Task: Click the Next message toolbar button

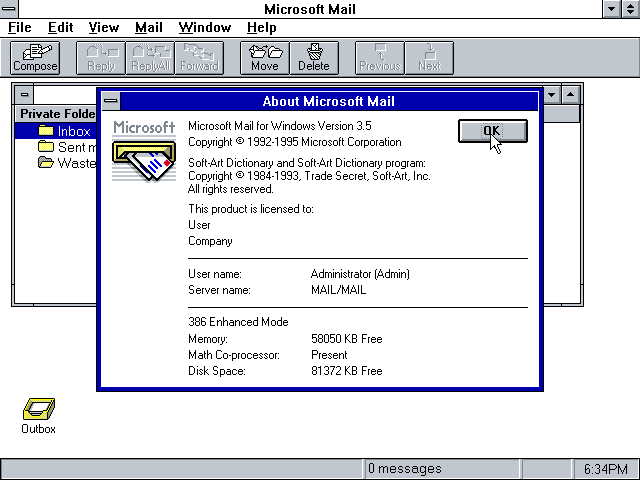Action: (x=429, y=58)
